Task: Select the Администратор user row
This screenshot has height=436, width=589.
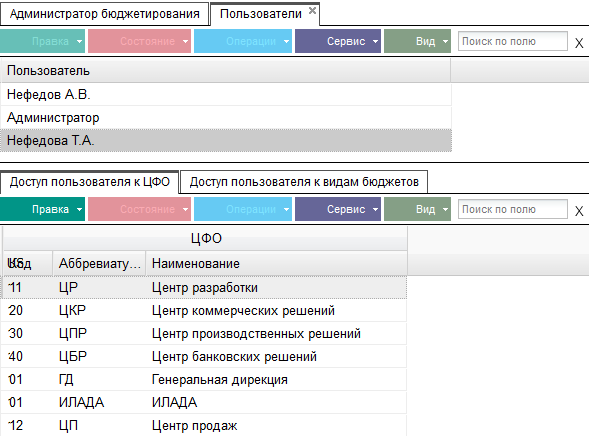Action: [x=226, y=118]
